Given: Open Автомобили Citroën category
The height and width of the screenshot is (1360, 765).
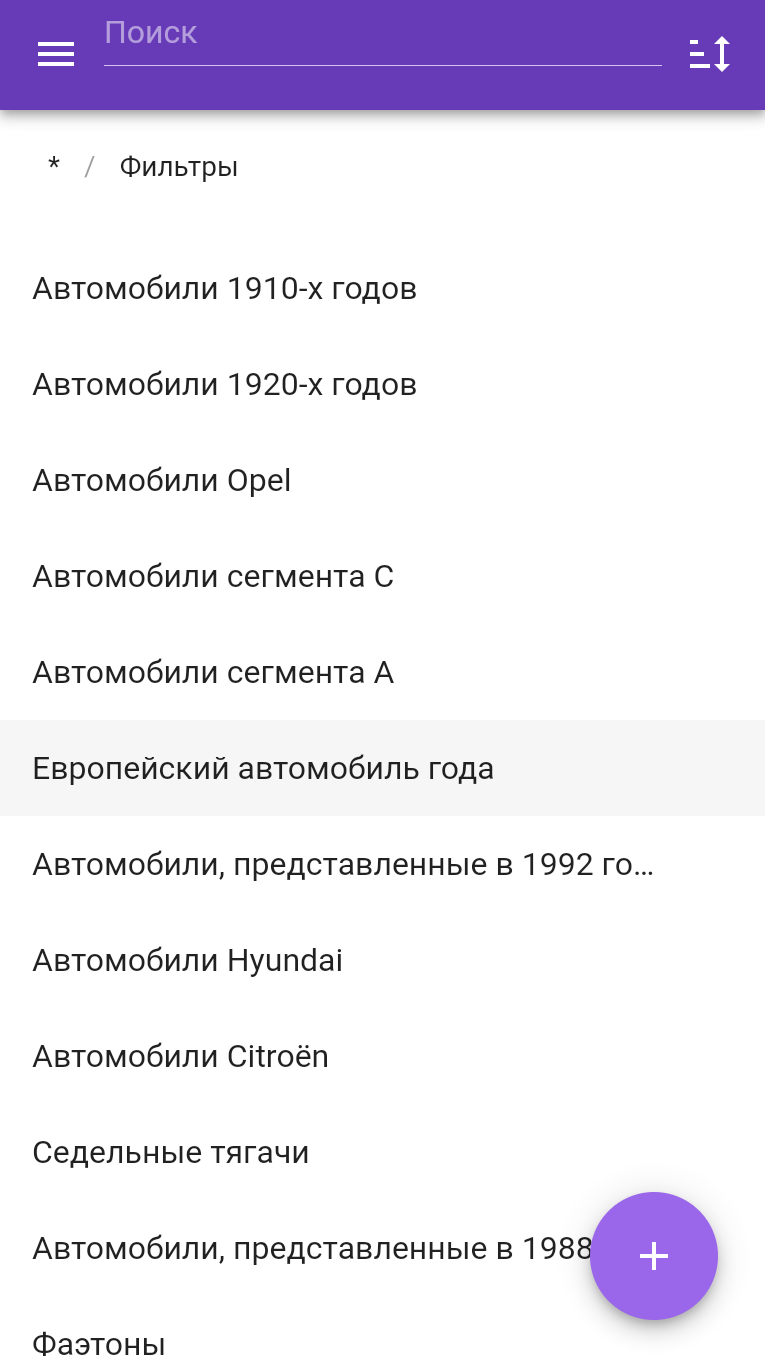Looking at the screenshot, I should click(x=382, y=1057).
